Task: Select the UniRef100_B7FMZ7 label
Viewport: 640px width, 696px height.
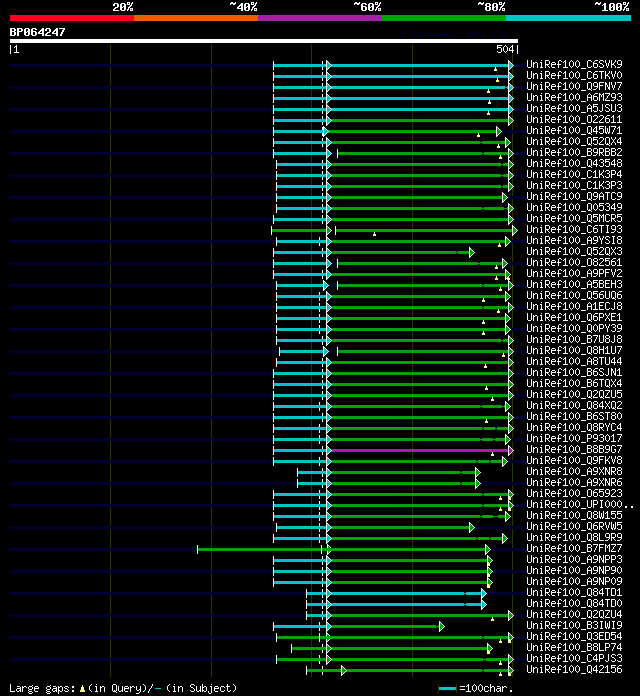Action: click(x=574, y=549)
